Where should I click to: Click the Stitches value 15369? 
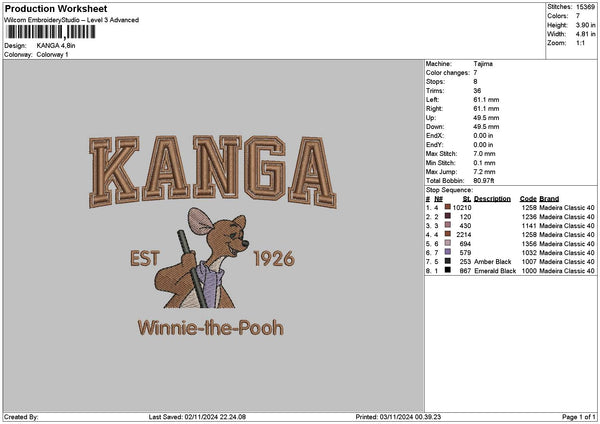coord(585,7)
